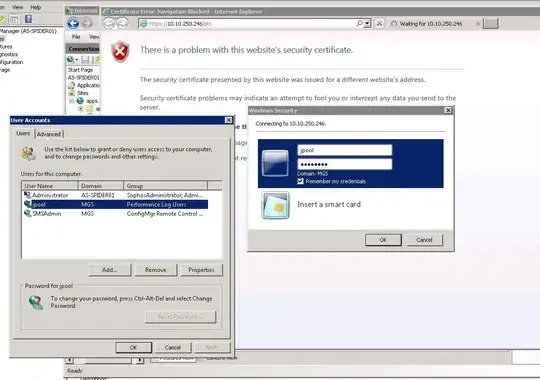Click the IIS Manager back arrow button

(x=73, y=23)
